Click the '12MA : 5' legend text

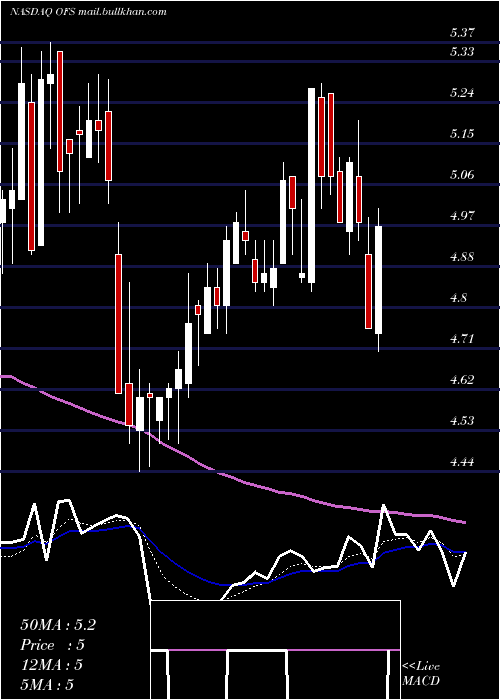(51, 665)
